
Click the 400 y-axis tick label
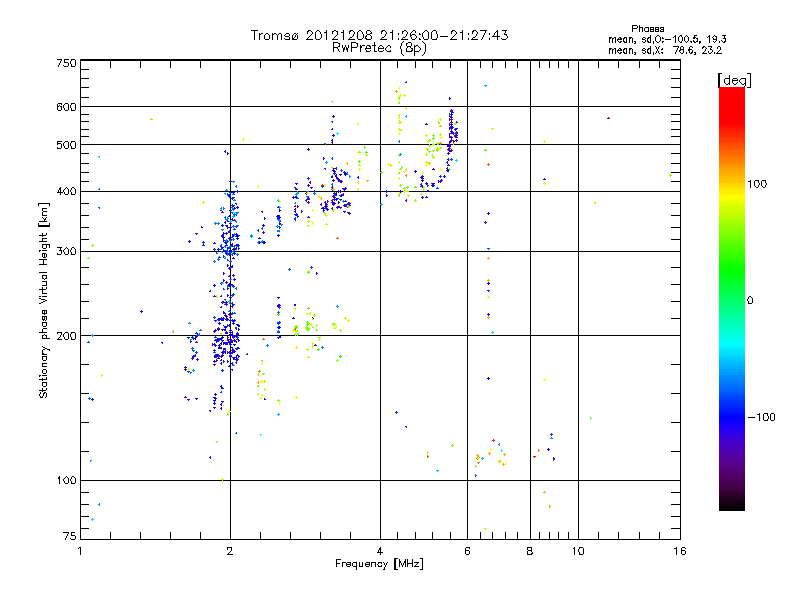tap(67, 191)
